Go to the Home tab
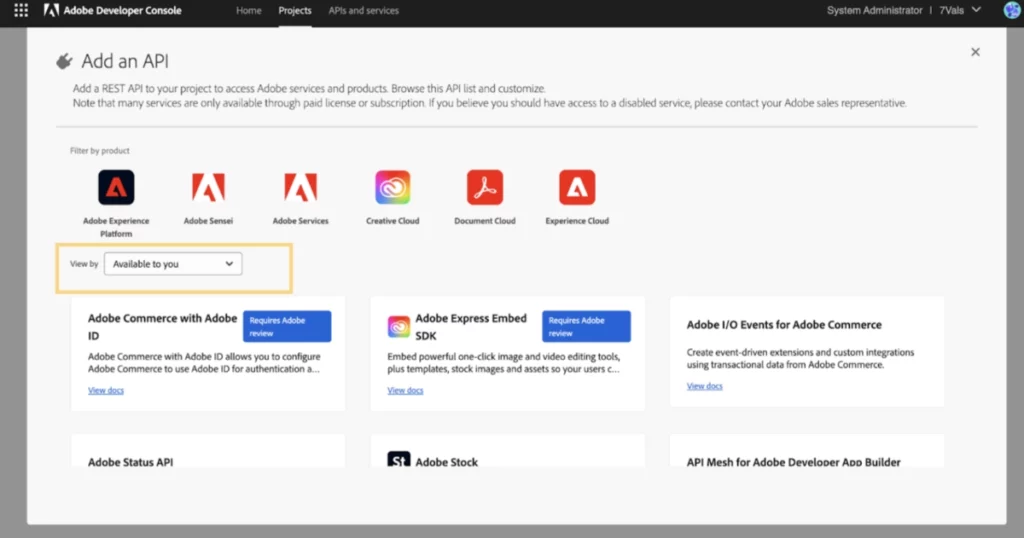1024x538 pixels. click(249, 10)
